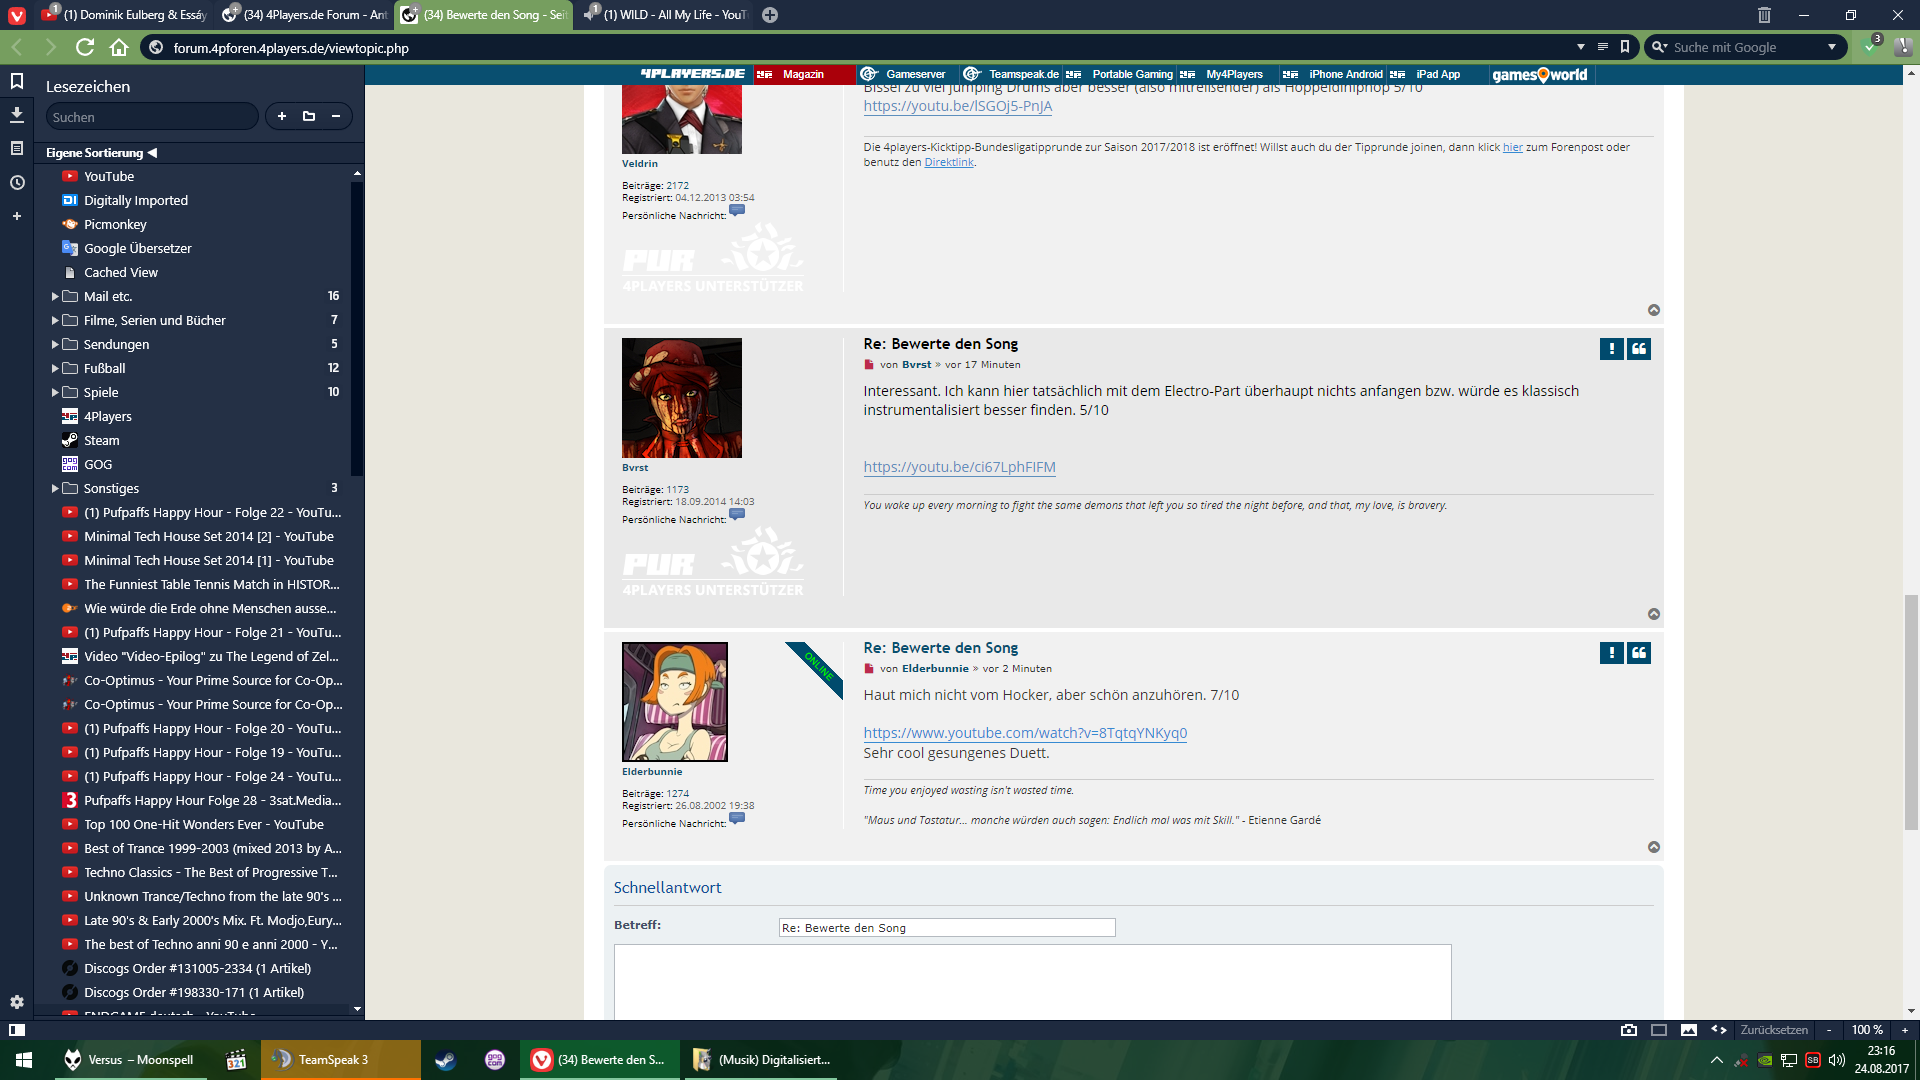This screenshot has height=1080, width=1920.
Task: Open Steam bookmark in panel
Action: pyautogui.click(x=101, y=440)
